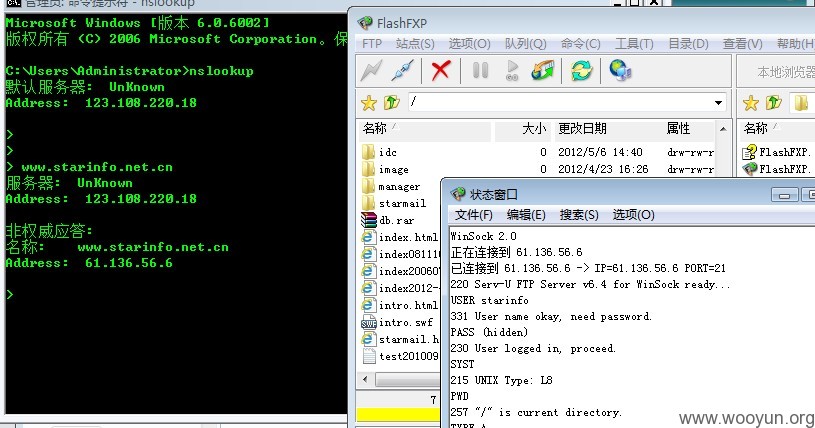Open the 站点(S) menu

coord(415,44)
